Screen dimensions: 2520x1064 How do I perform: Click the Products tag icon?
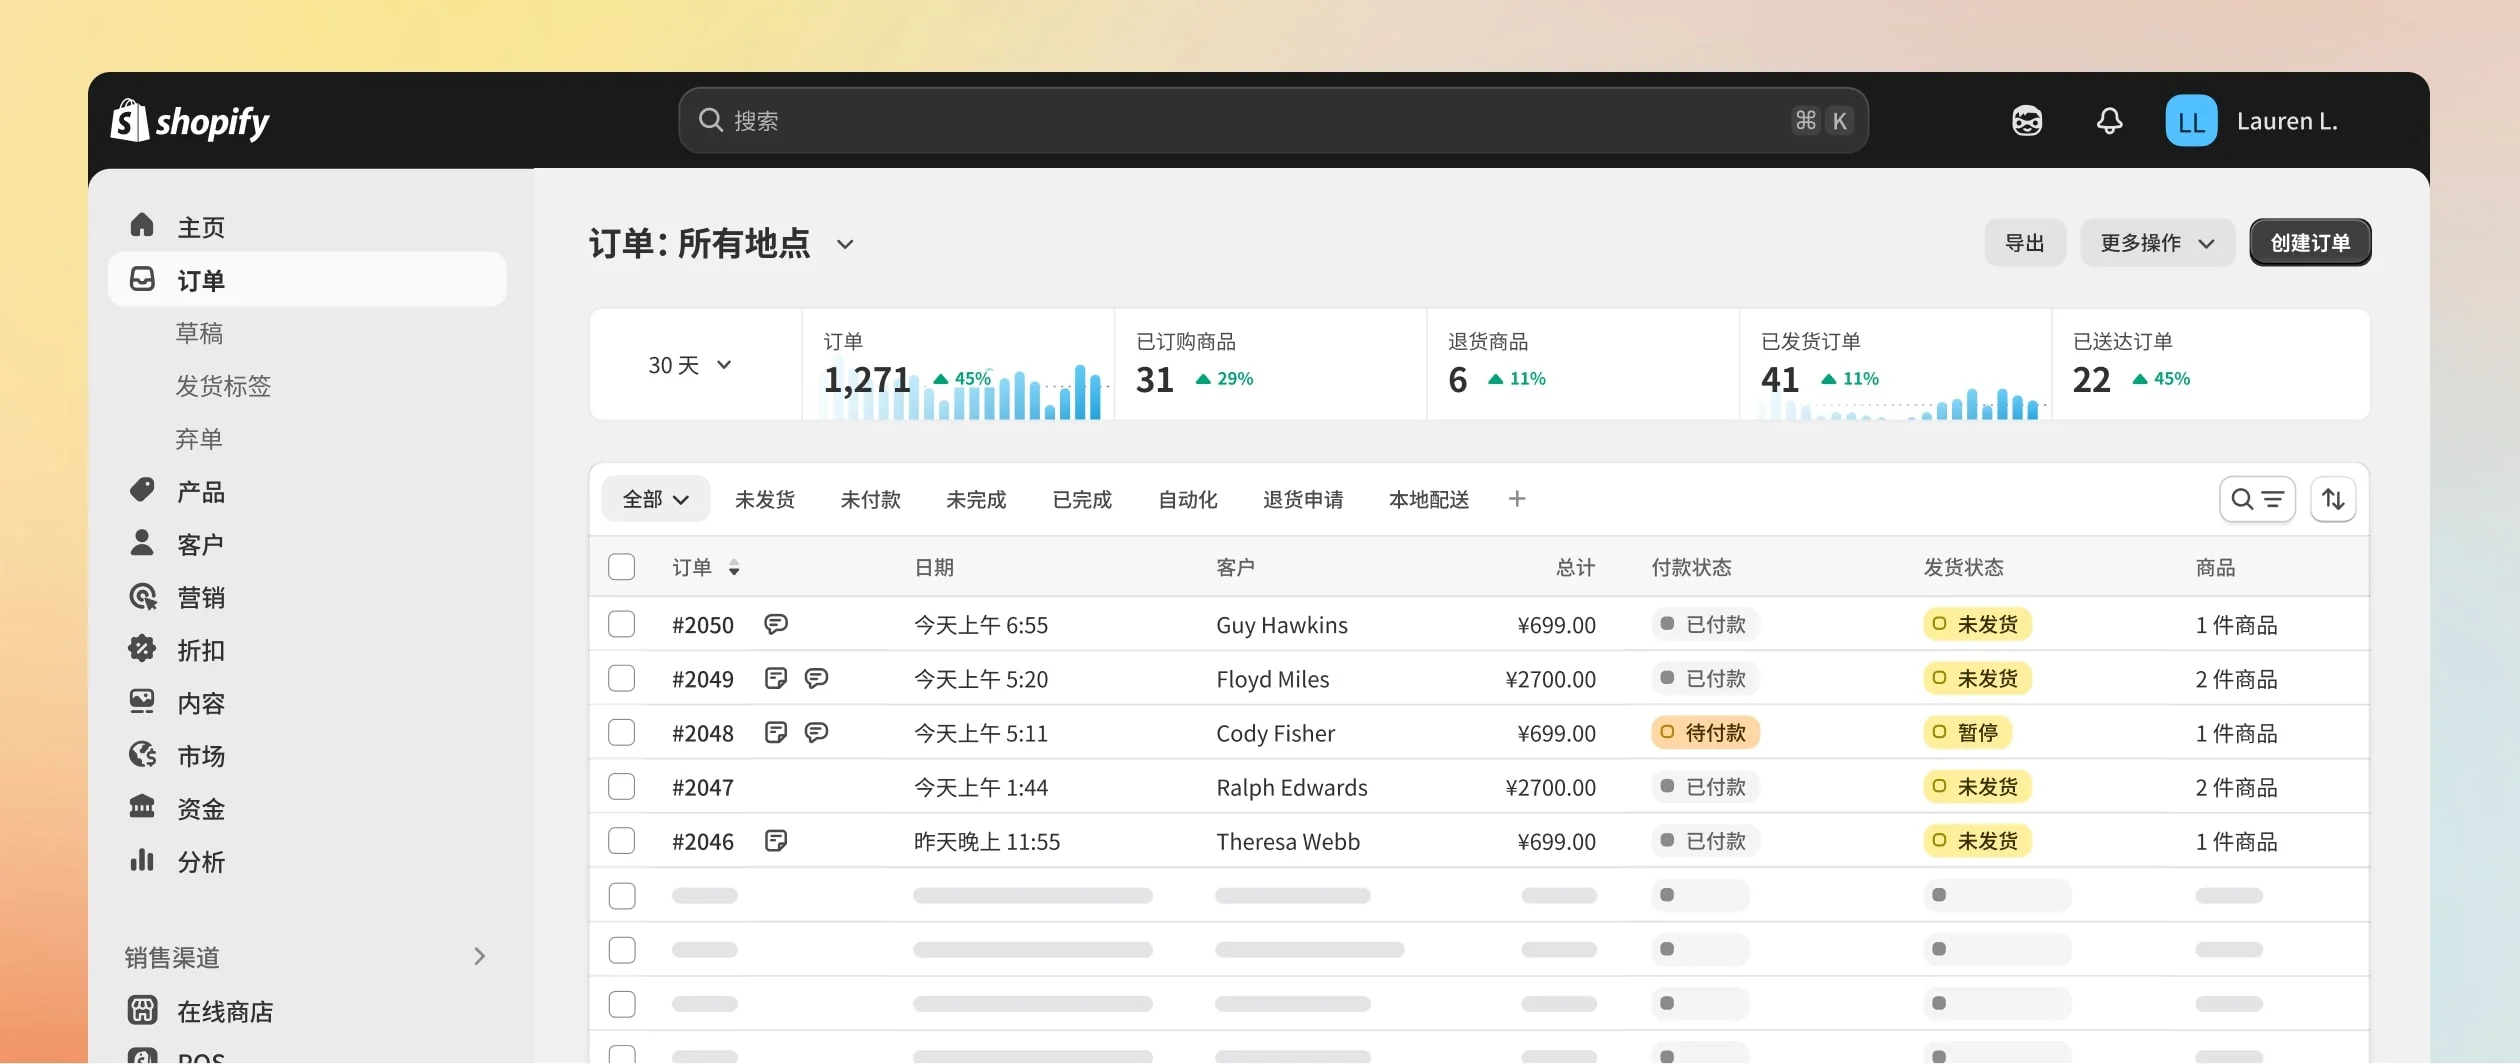tap(142, 490)
